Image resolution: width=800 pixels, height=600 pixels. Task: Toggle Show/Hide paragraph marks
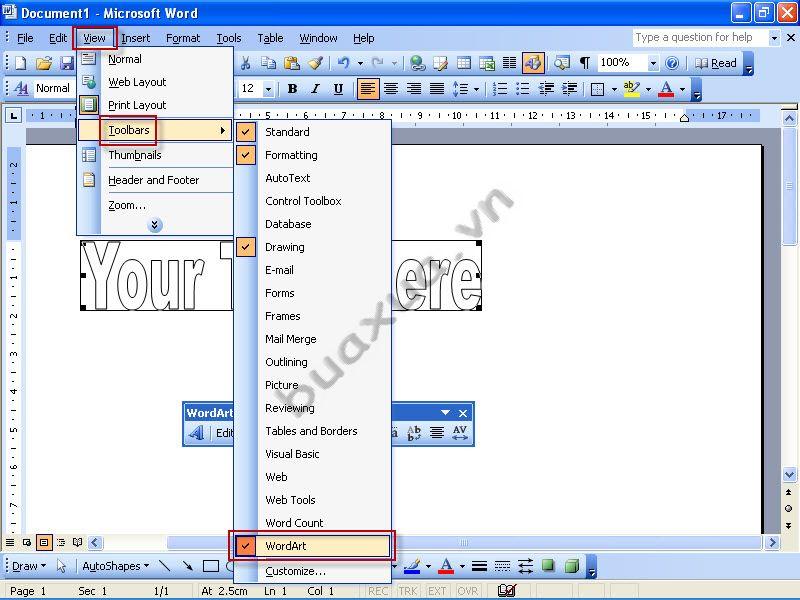click(x=585, y=63)
